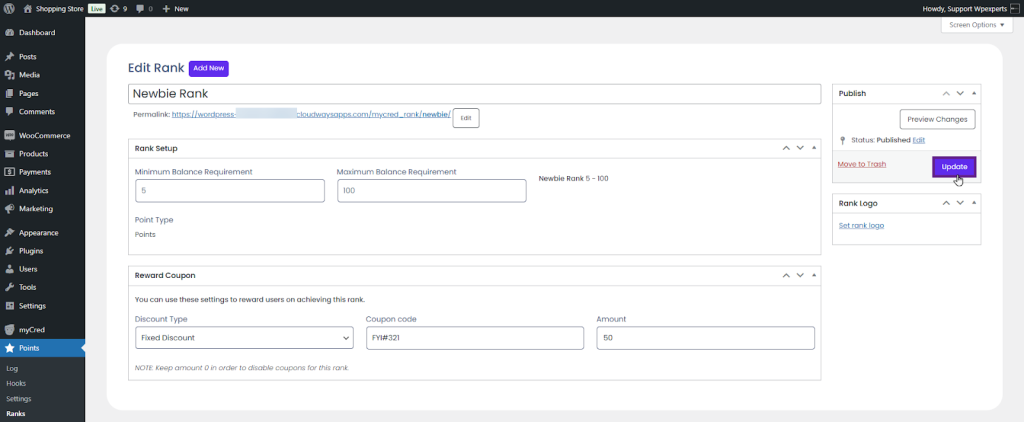Click the WordPress logo icon
The height and width of the screenshot is (422, 1024).
click(10, 8)
